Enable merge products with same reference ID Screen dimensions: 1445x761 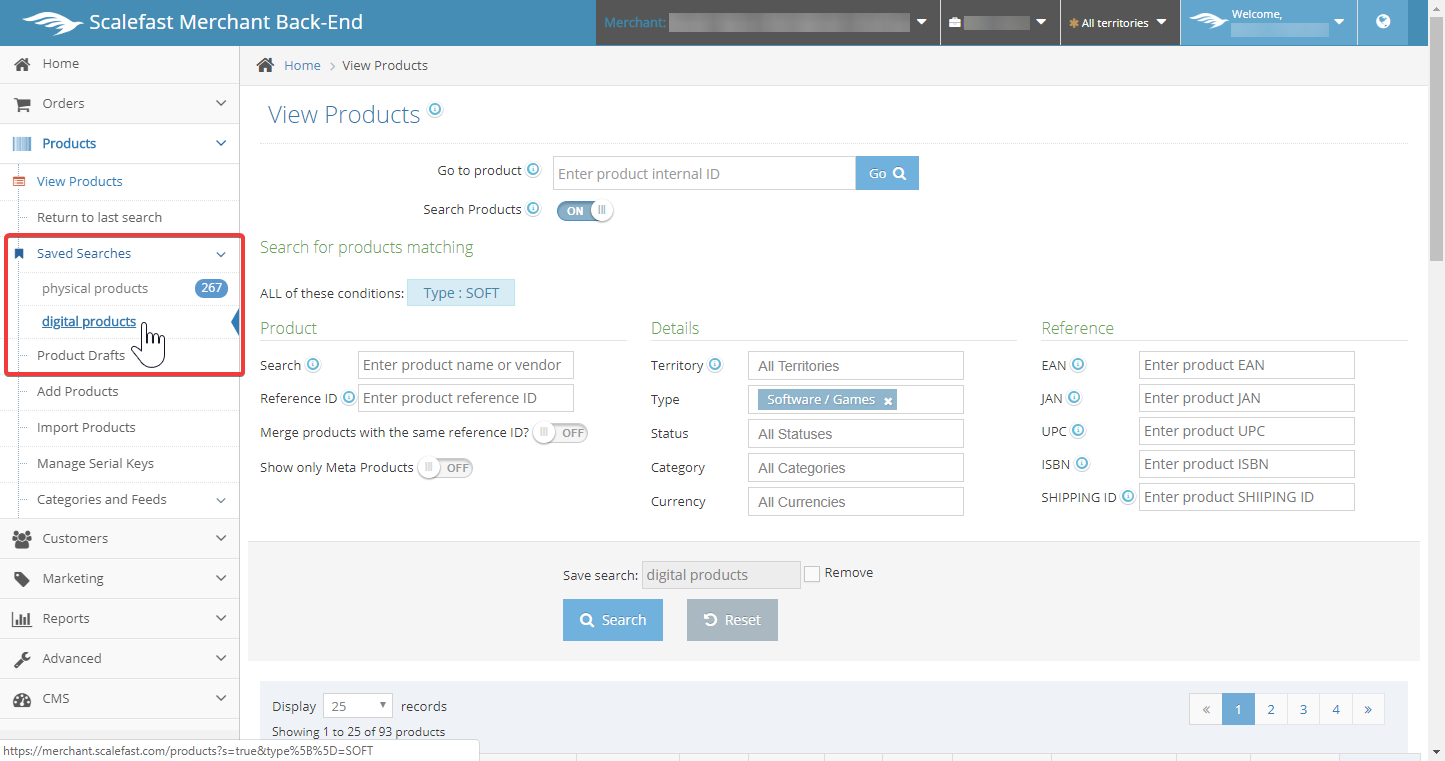pos(560,433)
